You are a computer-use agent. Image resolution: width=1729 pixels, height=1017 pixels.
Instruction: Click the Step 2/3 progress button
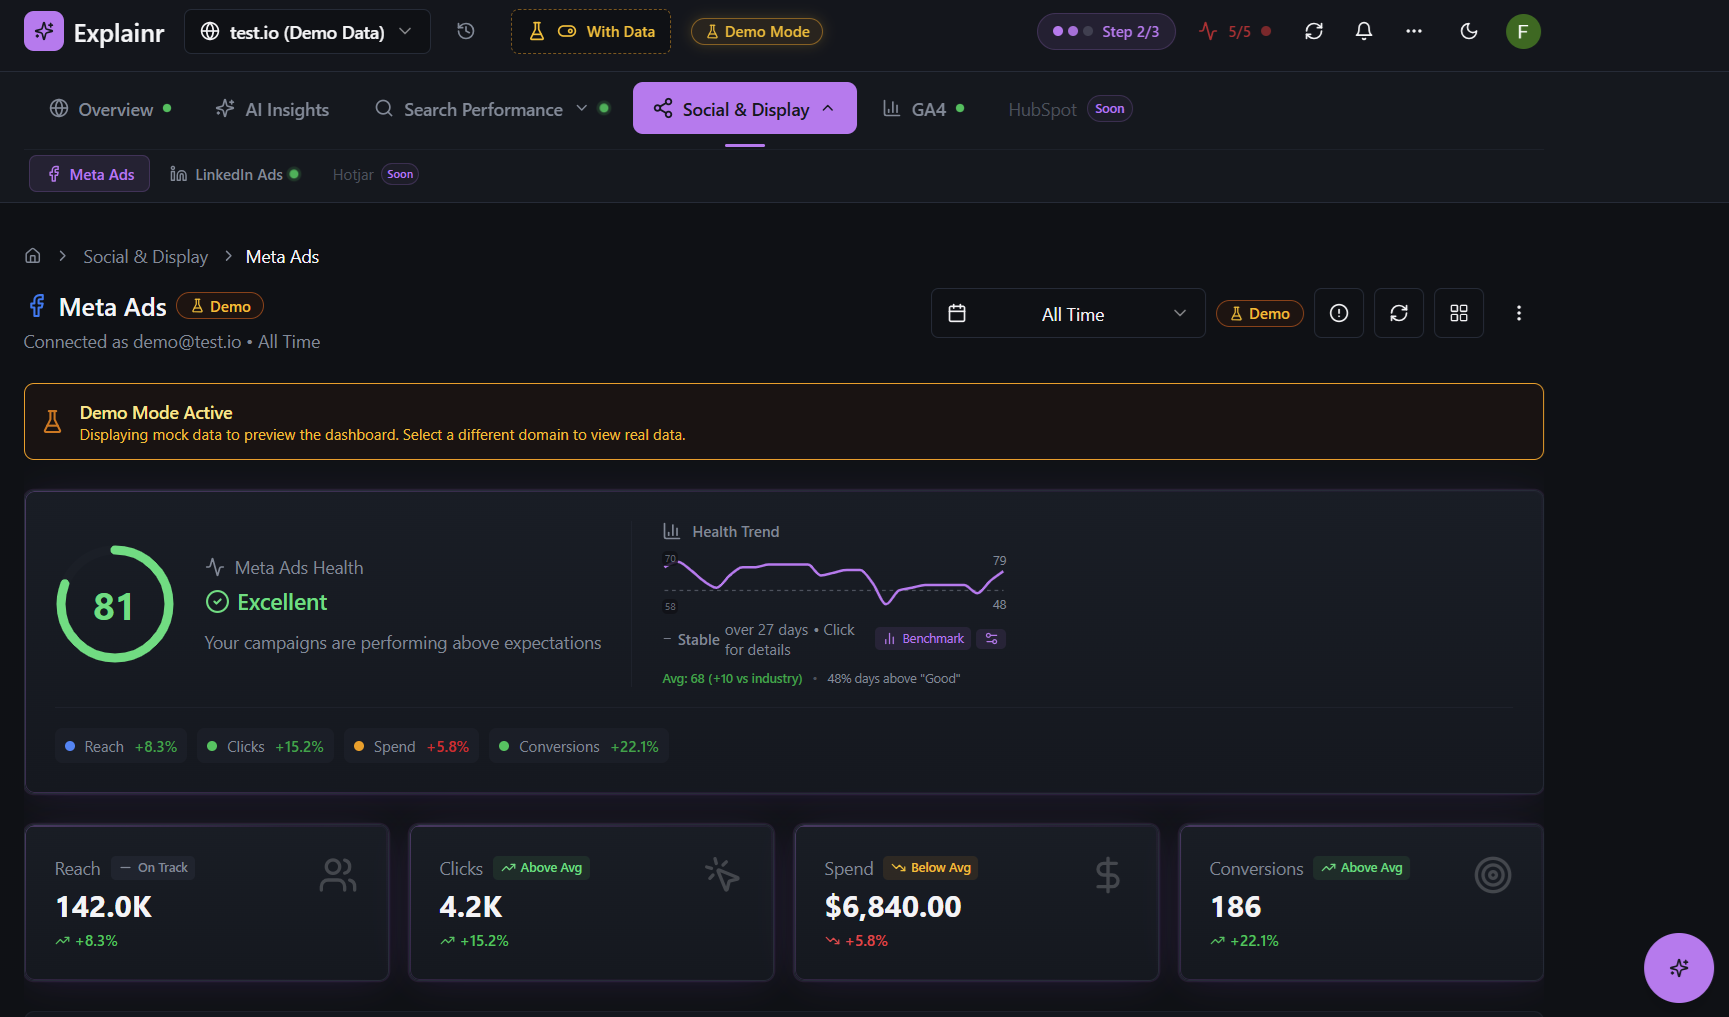[1106, 32]
